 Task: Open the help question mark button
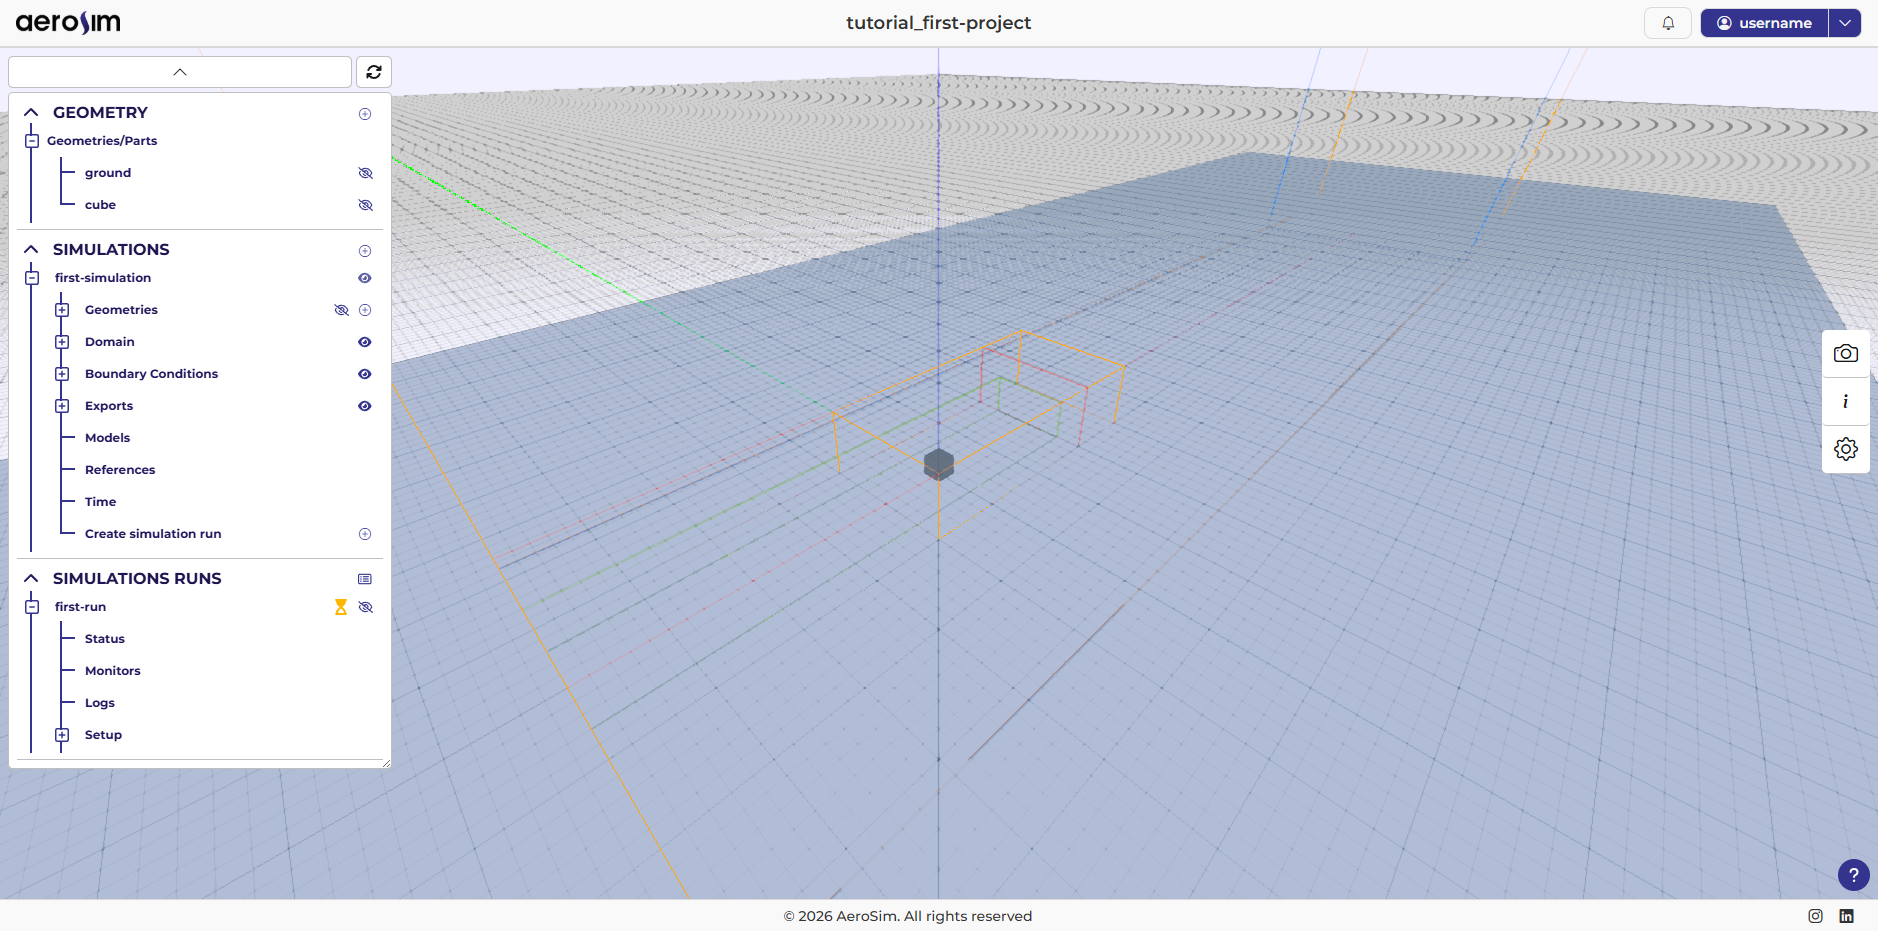tap(1853, 875)
